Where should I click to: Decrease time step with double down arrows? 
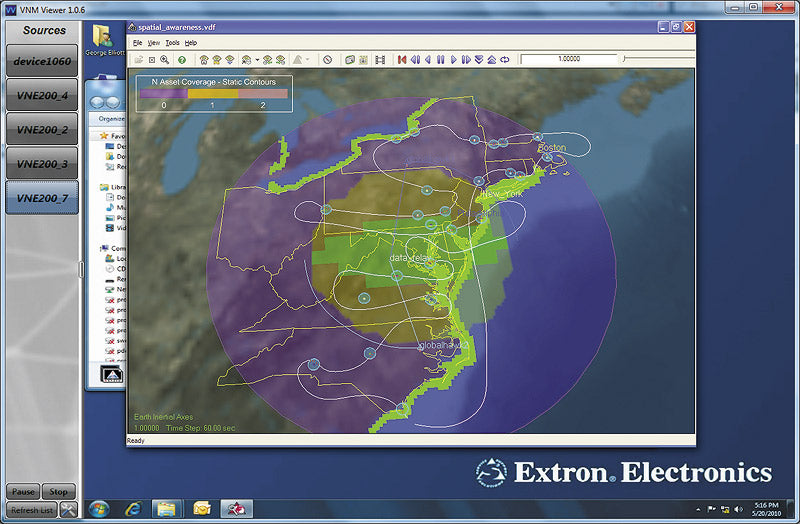(x=479, y=60)
